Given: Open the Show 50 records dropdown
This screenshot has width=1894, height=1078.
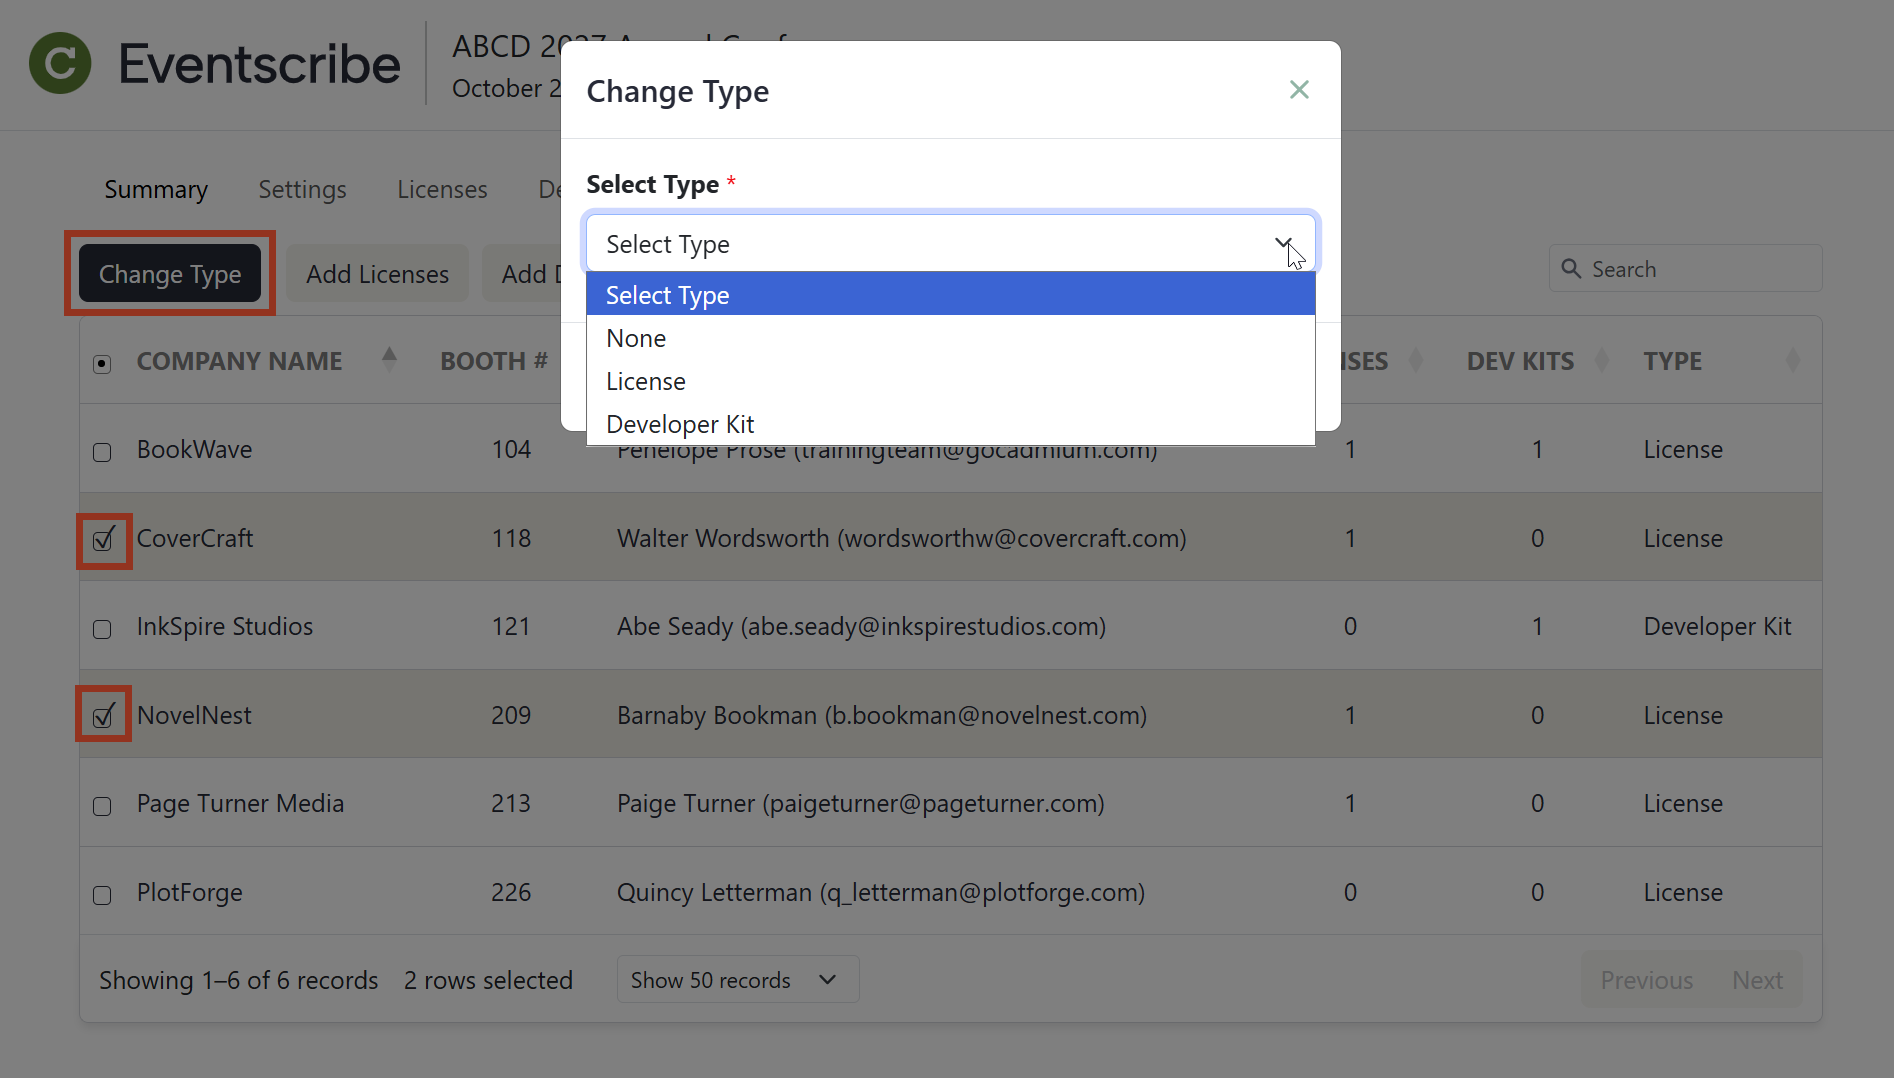Looking at the screenshot, I should click(737, 979).
